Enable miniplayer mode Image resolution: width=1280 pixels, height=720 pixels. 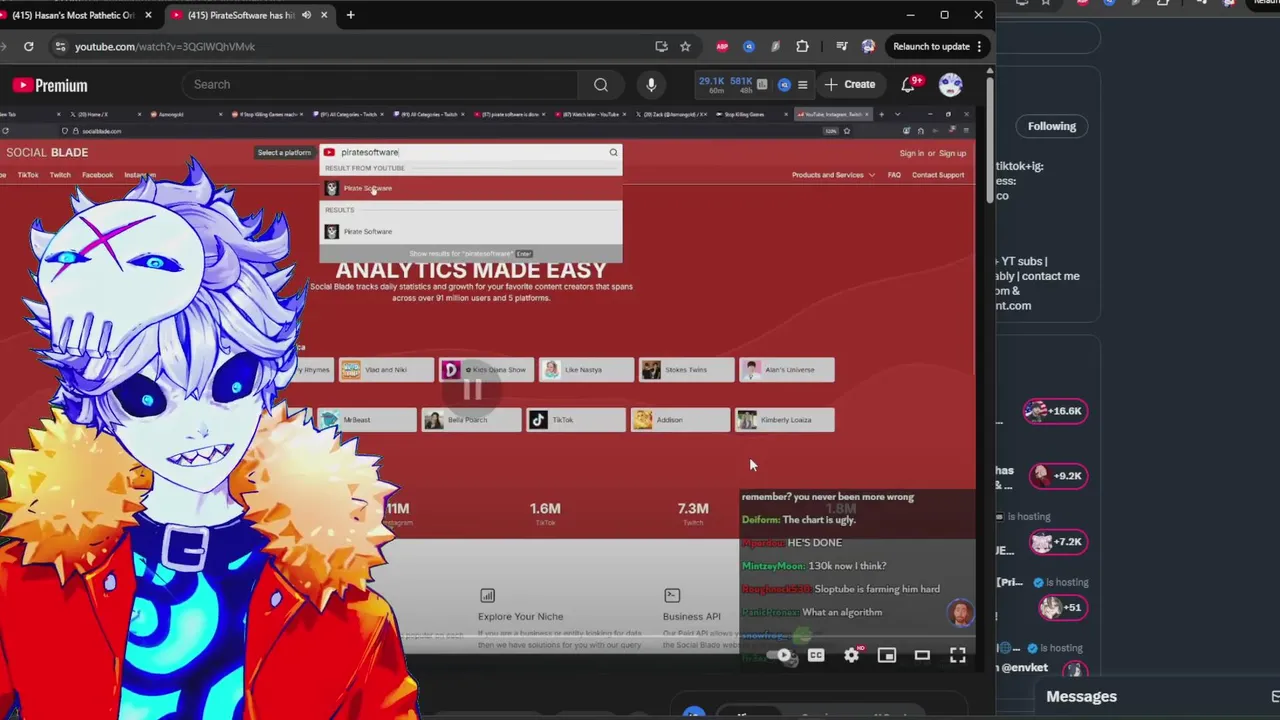pos(887,656)
